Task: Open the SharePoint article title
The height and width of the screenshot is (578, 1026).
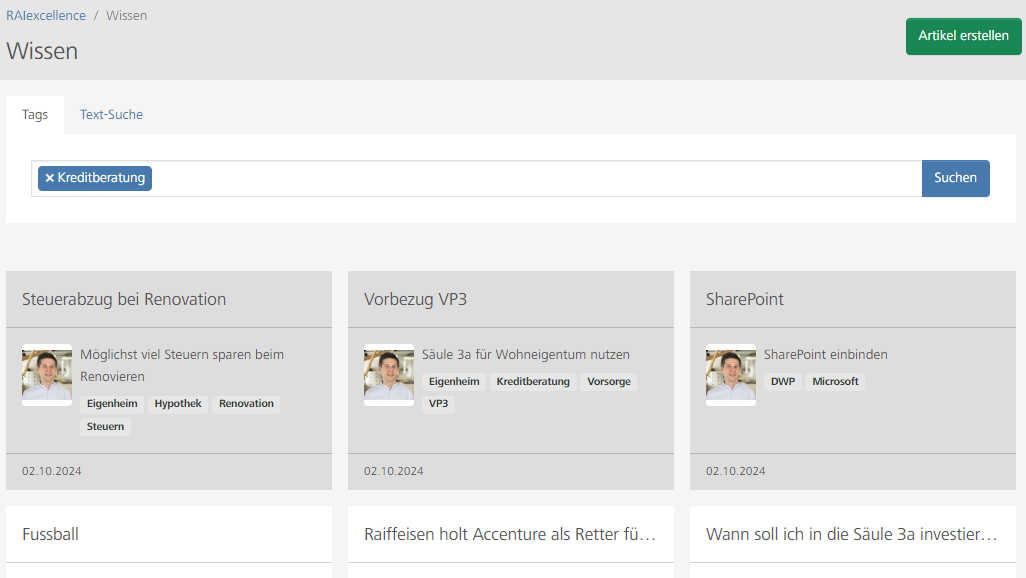Action: (x=745, y=299)
